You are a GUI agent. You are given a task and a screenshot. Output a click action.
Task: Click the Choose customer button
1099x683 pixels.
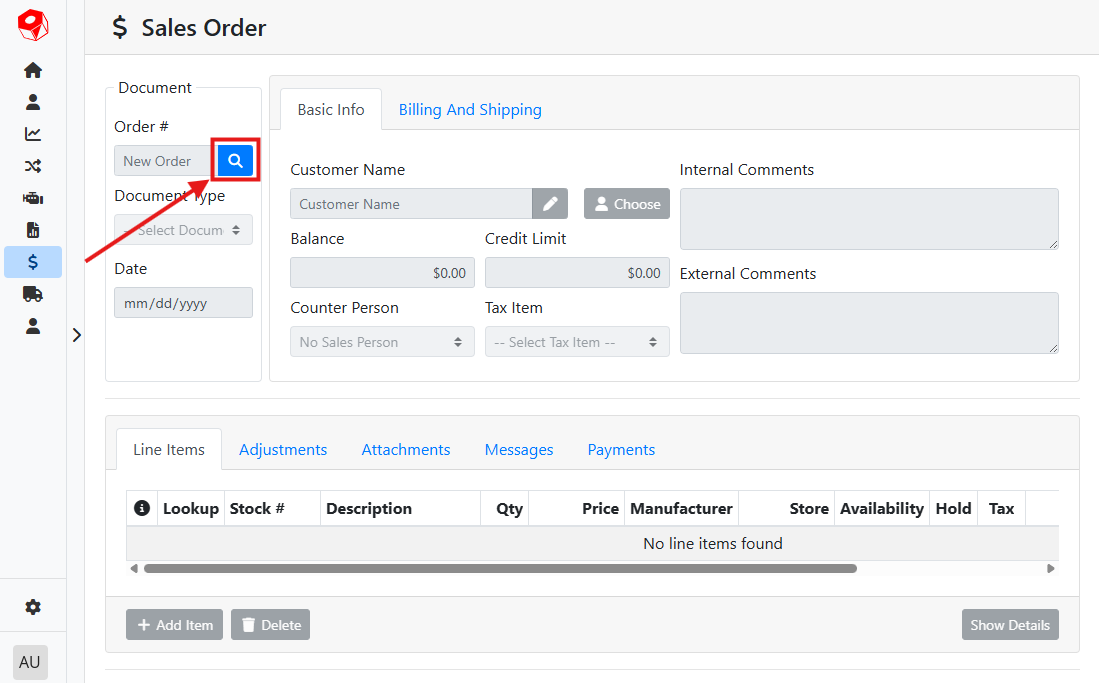(627, 204)
